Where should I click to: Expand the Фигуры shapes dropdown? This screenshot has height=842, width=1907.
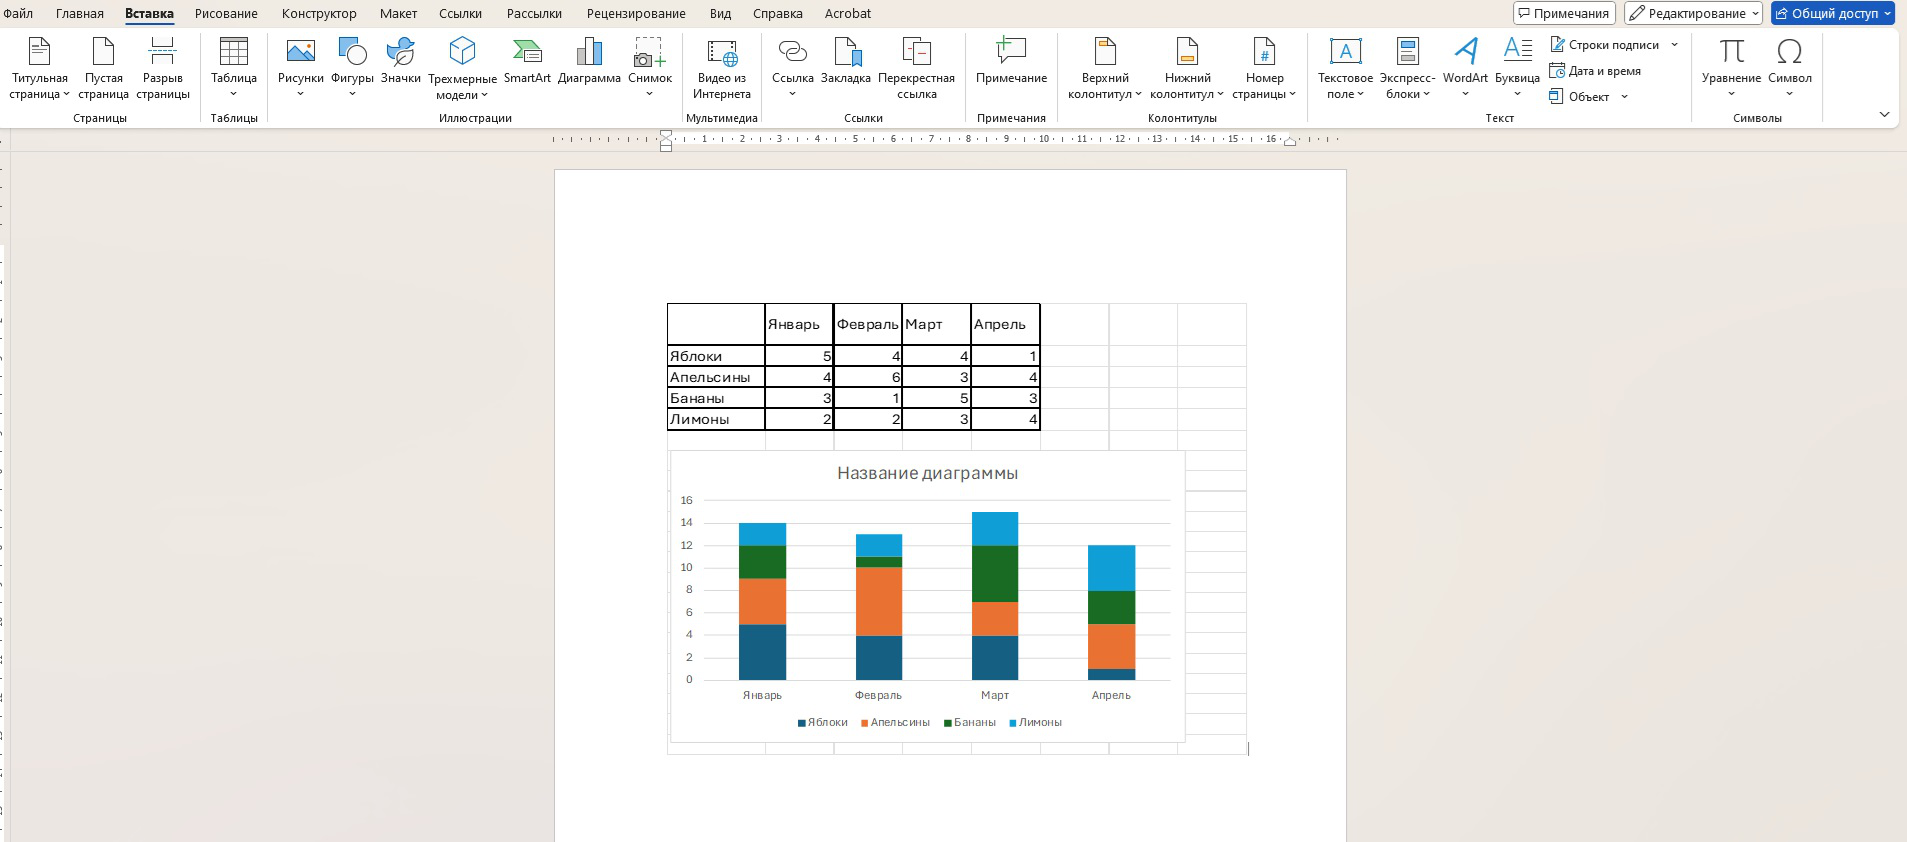pyautogui.click(x=352, y=94)
